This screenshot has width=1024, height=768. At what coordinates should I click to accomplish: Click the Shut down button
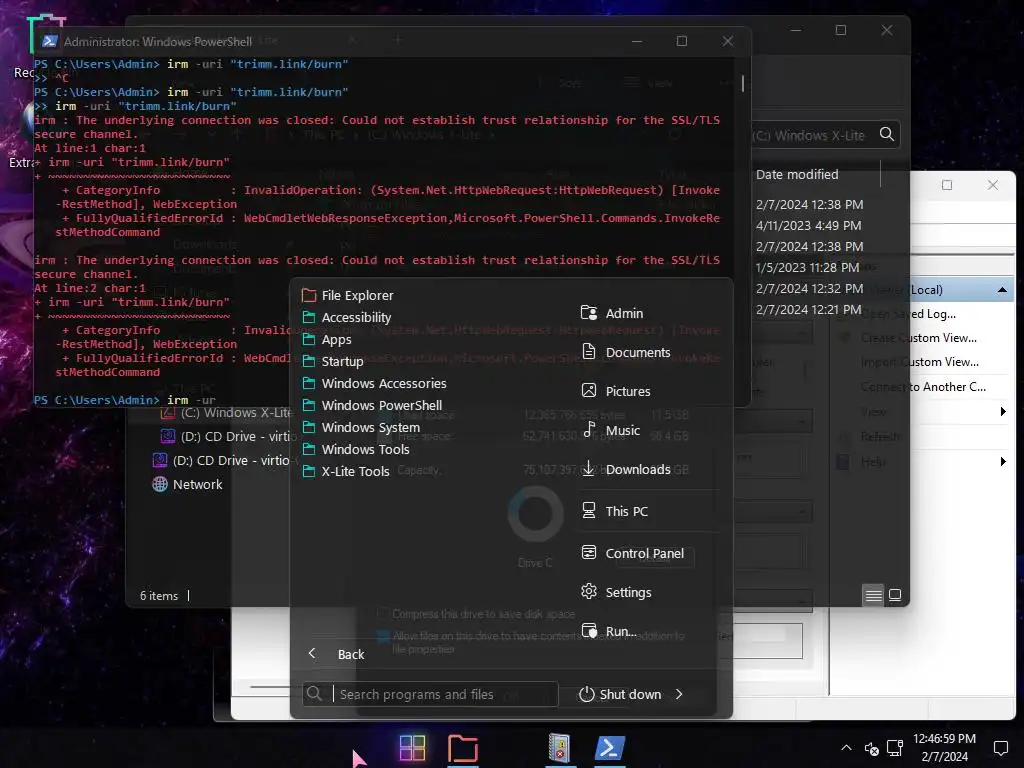click(x=620, y=694)
